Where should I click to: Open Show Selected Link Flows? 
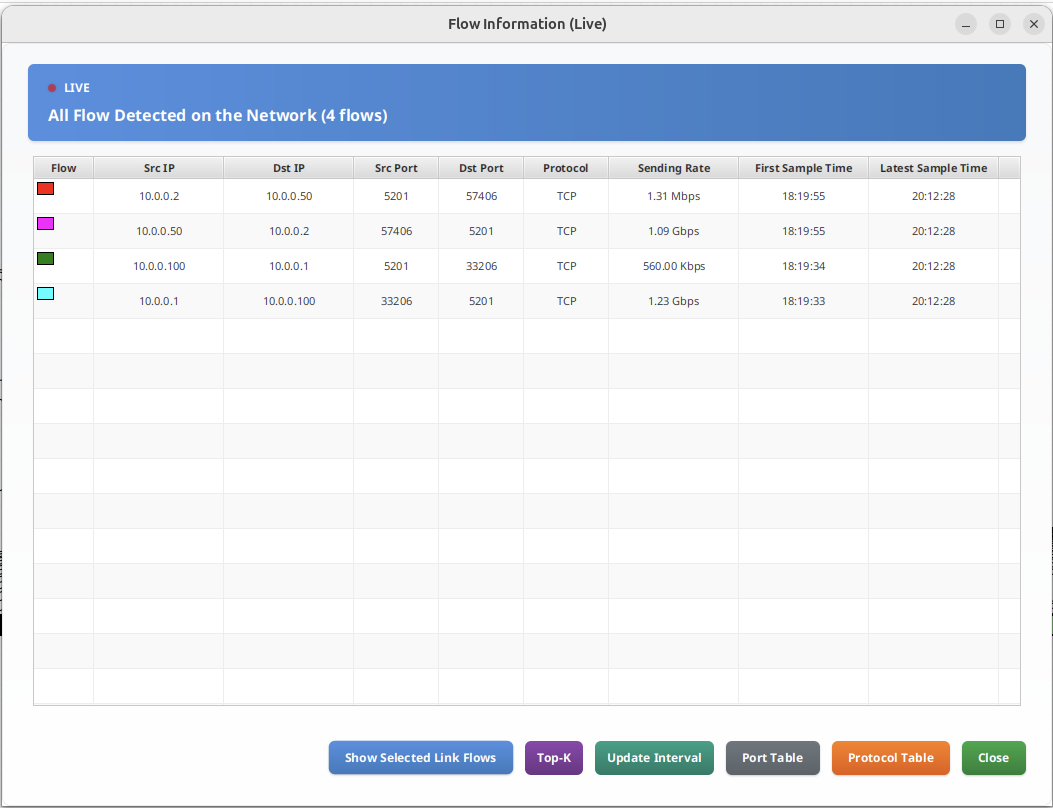coord(420,758)
